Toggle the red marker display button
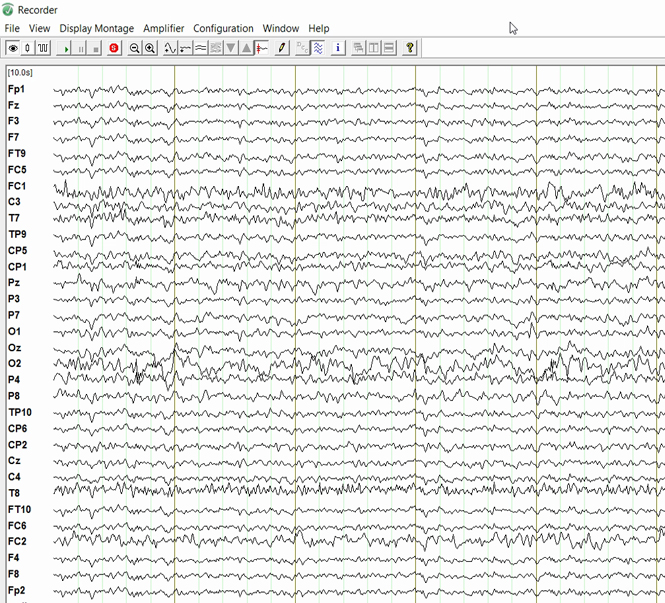Image resolution: width=665 pixels, height=603 pixels. (x=262, y=48)
